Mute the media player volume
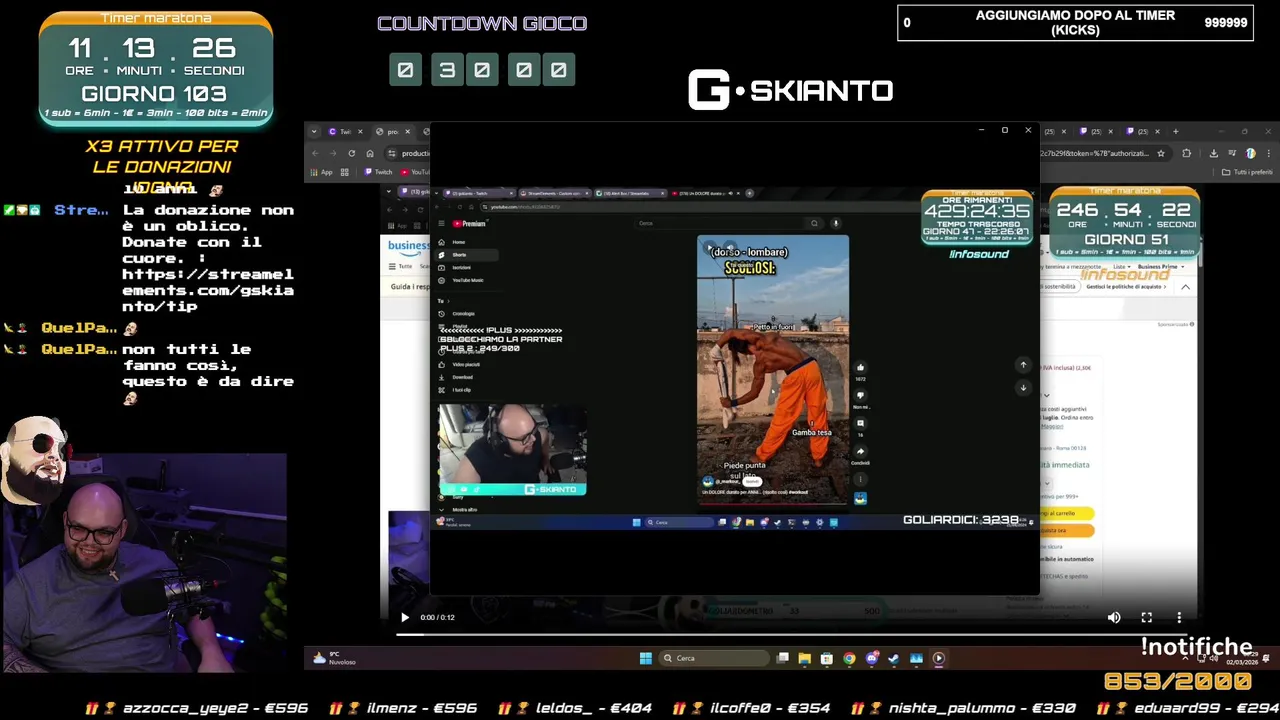The image size is (1280, 720). click(x=1114, y=617)
